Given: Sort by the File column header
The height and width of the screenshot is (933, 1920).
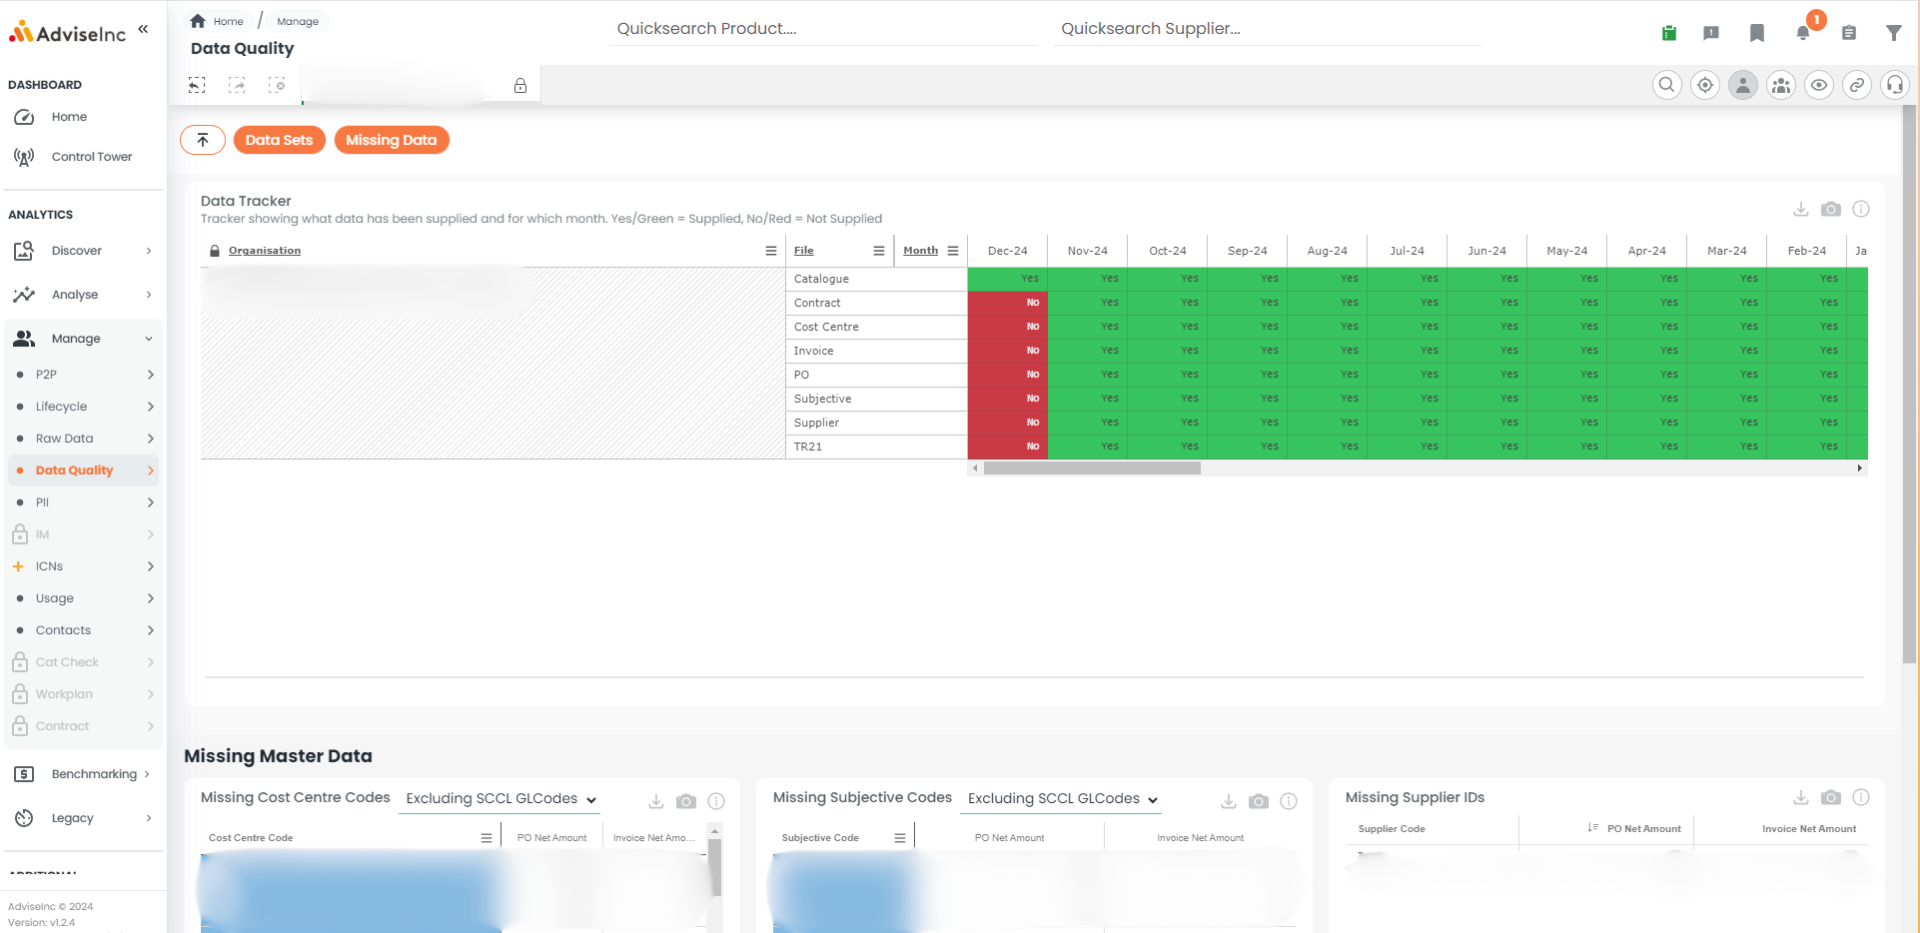Looking at the screenshot, I should (x=804, y=251).
